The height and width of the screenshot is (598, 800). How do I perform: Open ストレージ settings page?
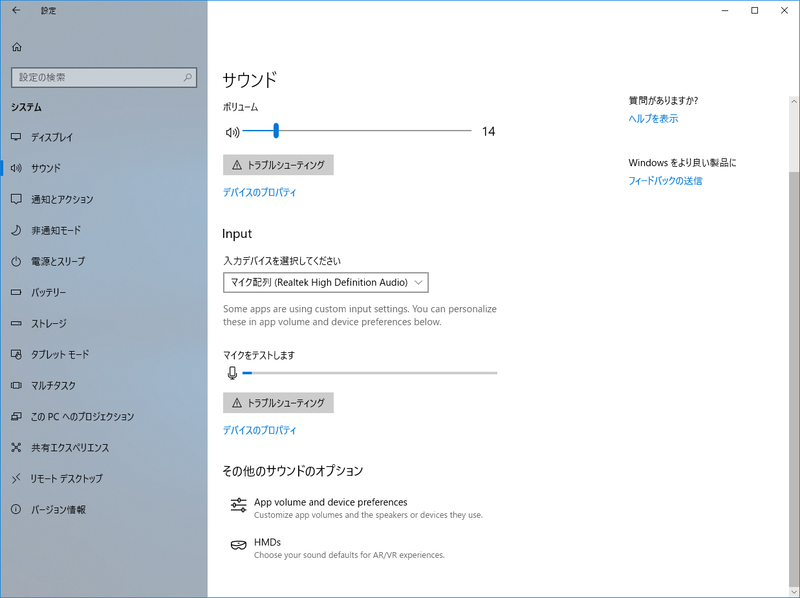(104, 323)
